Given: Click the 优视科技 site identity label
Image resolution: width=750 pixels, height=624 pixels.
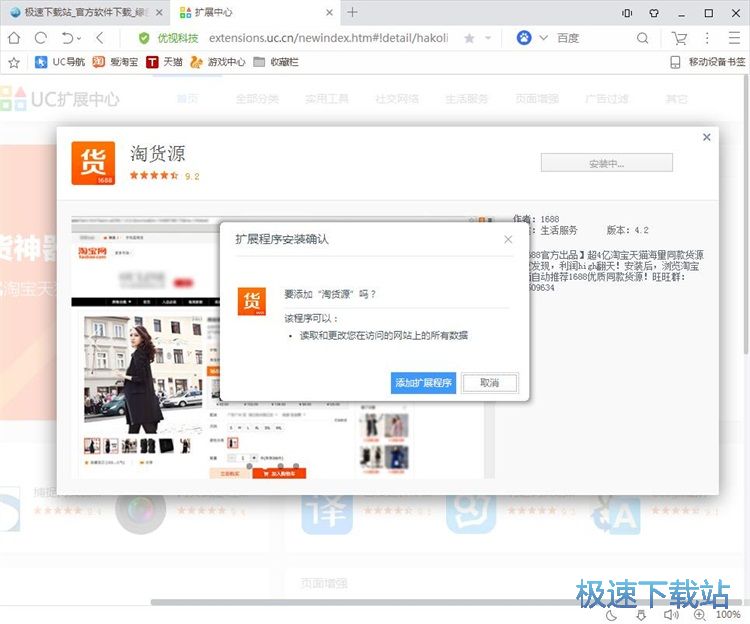Looking at the screenshot, I should pos(178,38).
